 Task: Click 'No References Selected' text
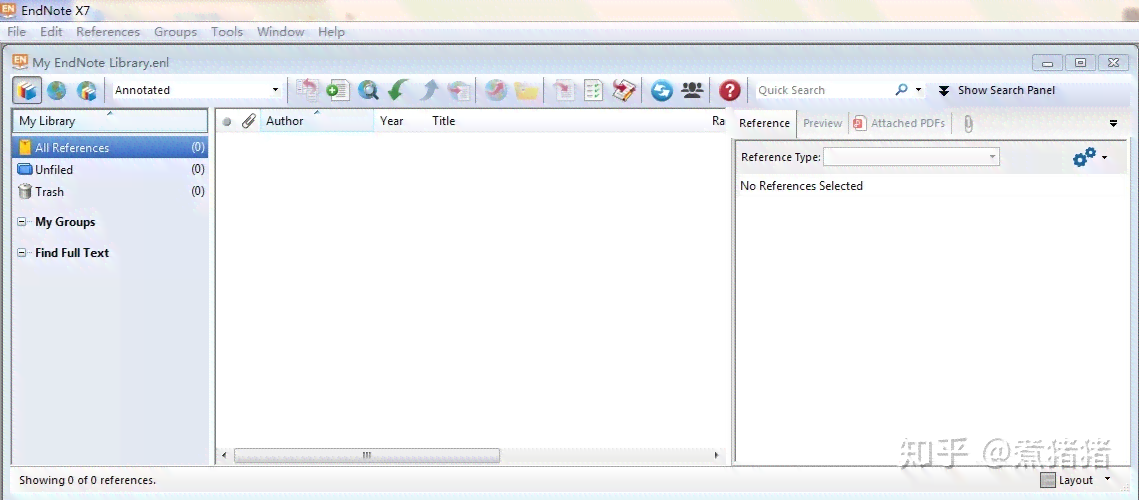coord(801,186)
